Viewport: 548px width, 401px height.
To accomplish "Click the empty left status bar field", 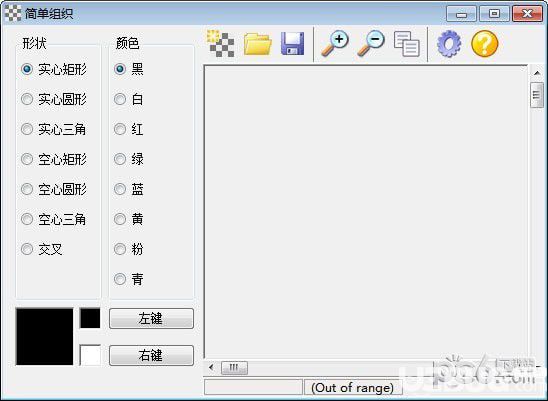I will (253, 387).
